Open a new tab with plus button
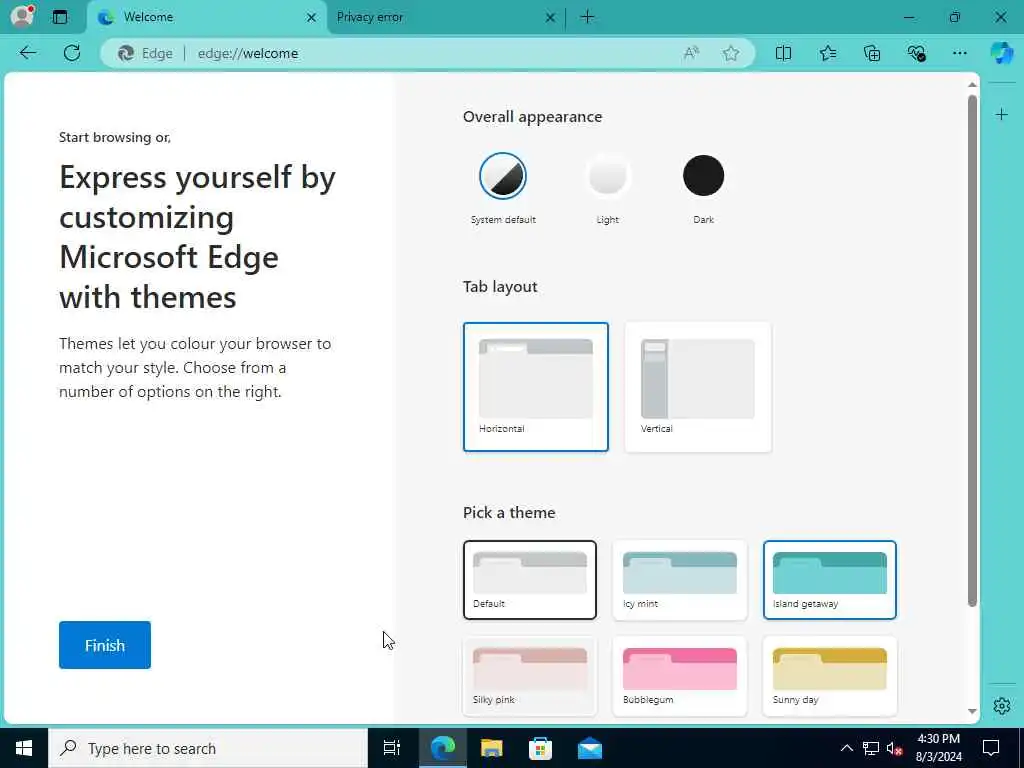Viewport: 1024px width, 768px height. coord(587,17)
